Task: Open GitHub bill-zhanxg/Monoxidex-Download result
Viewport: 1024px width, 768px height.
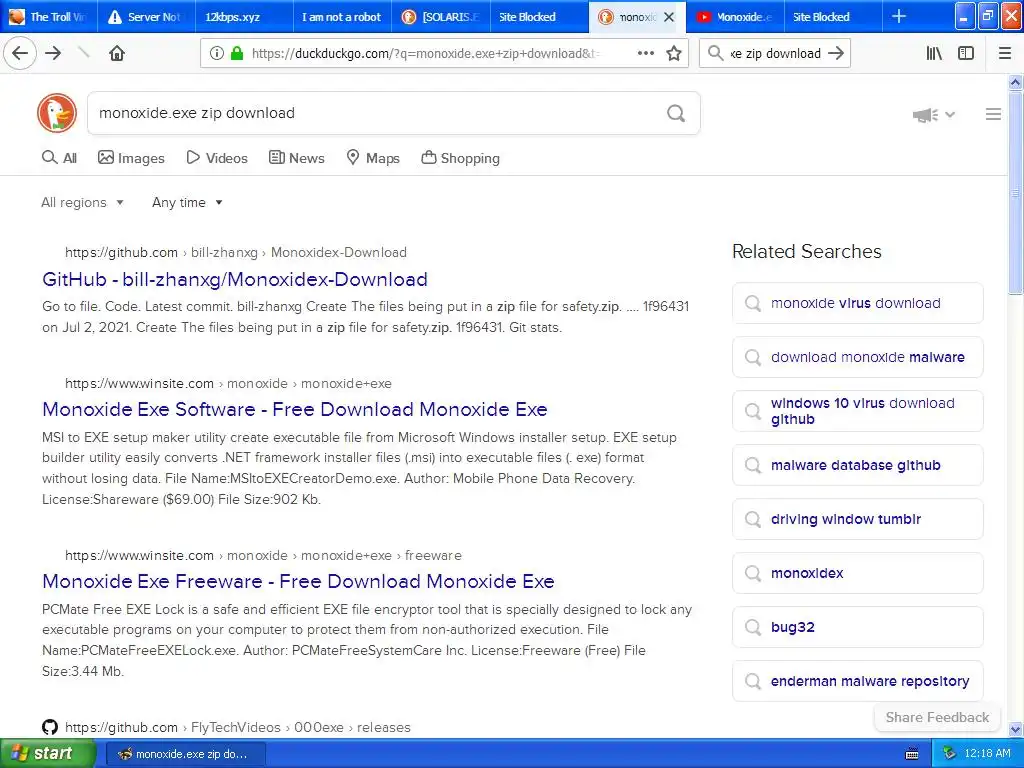Action: (234, 280)
